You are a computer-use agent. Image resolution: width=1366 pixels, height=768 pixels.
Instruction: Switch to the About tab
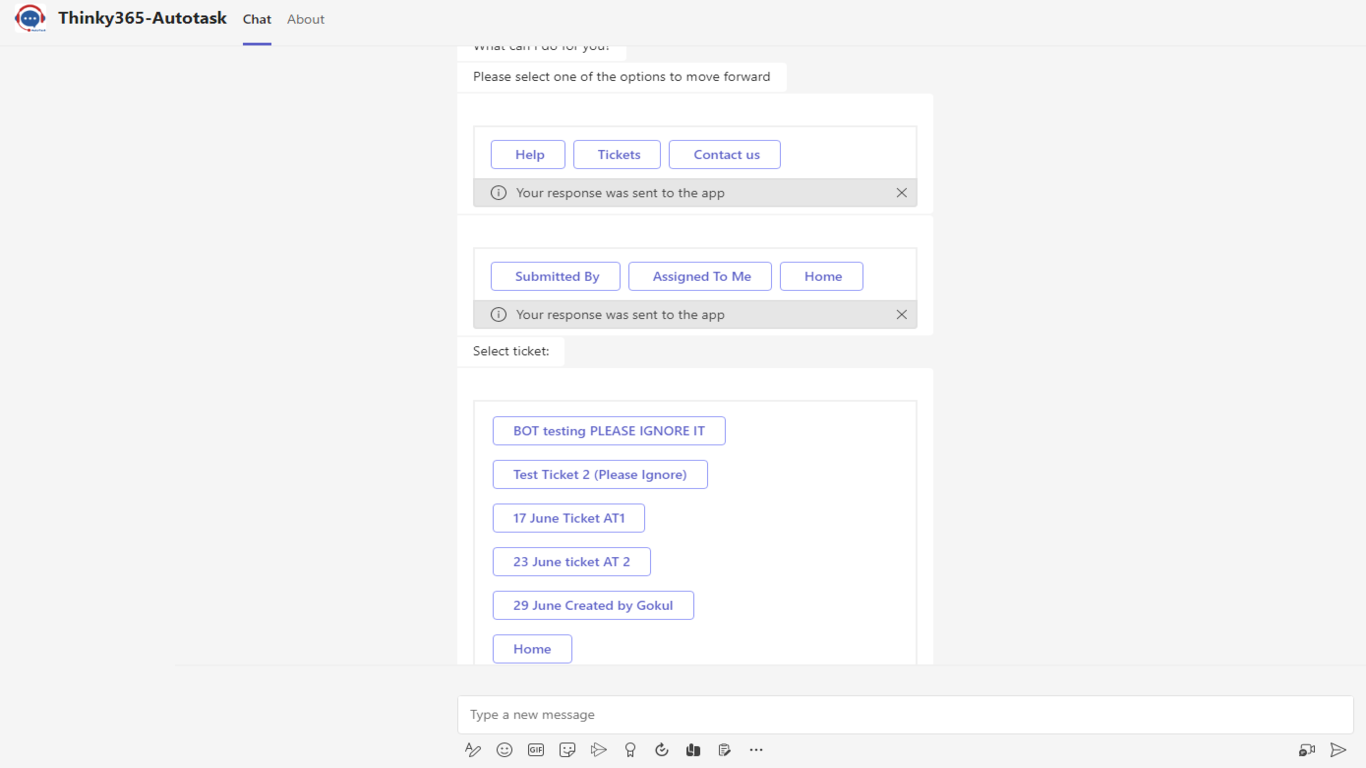(x=305, y=19)
